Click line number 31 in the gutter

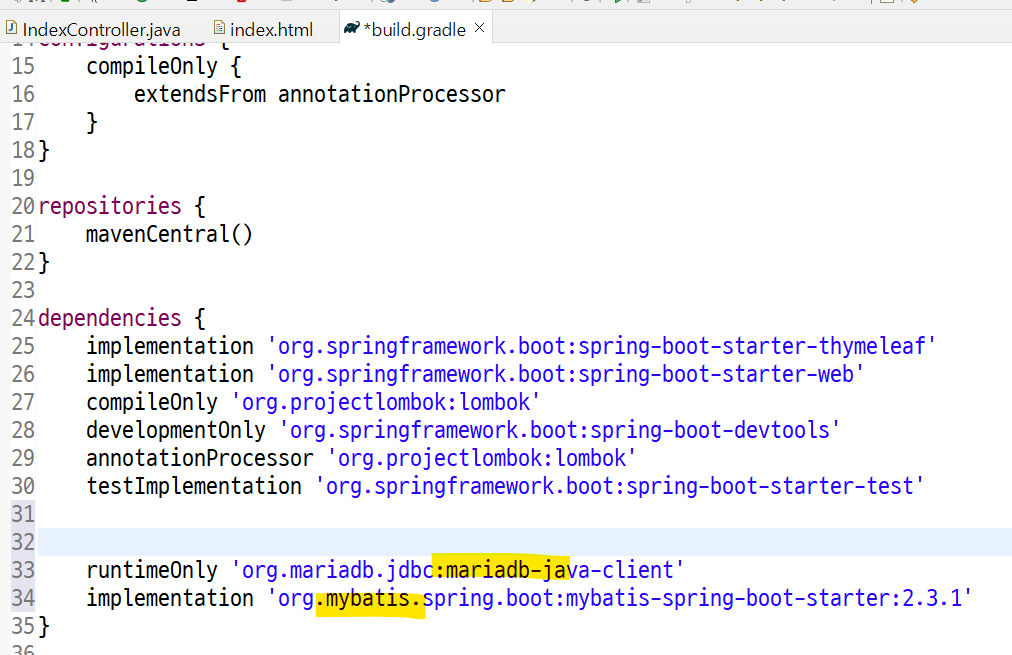(x=23, y=514)
